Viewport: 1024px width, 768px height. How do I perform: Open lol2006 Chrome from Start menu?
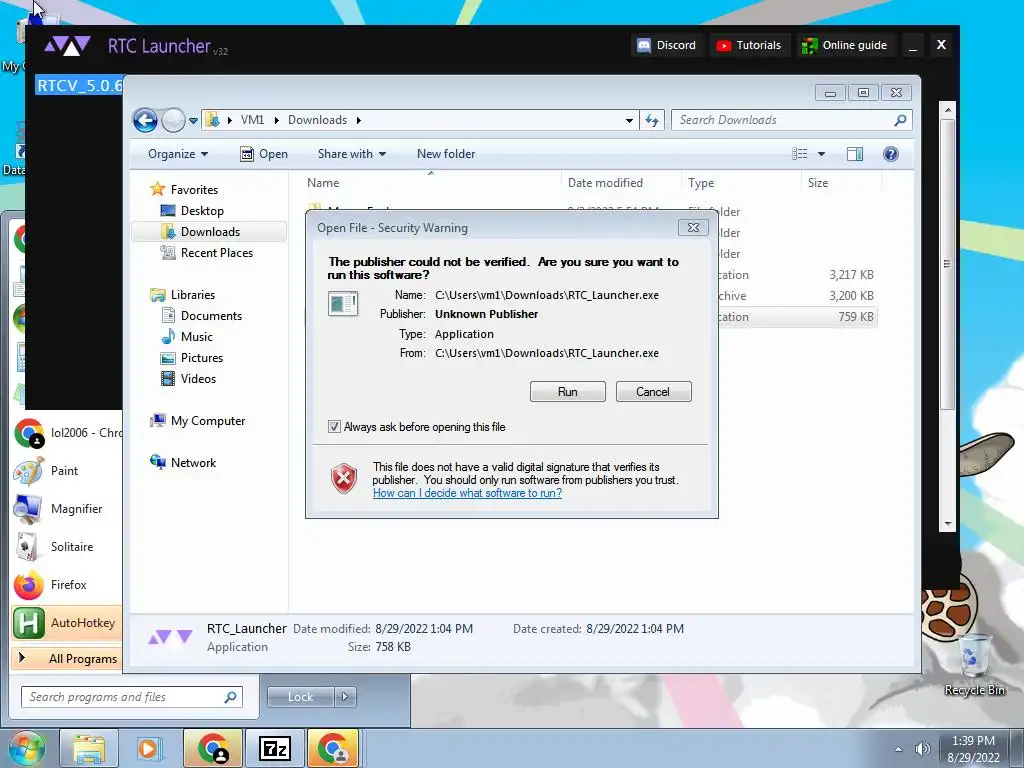[67, 433]
